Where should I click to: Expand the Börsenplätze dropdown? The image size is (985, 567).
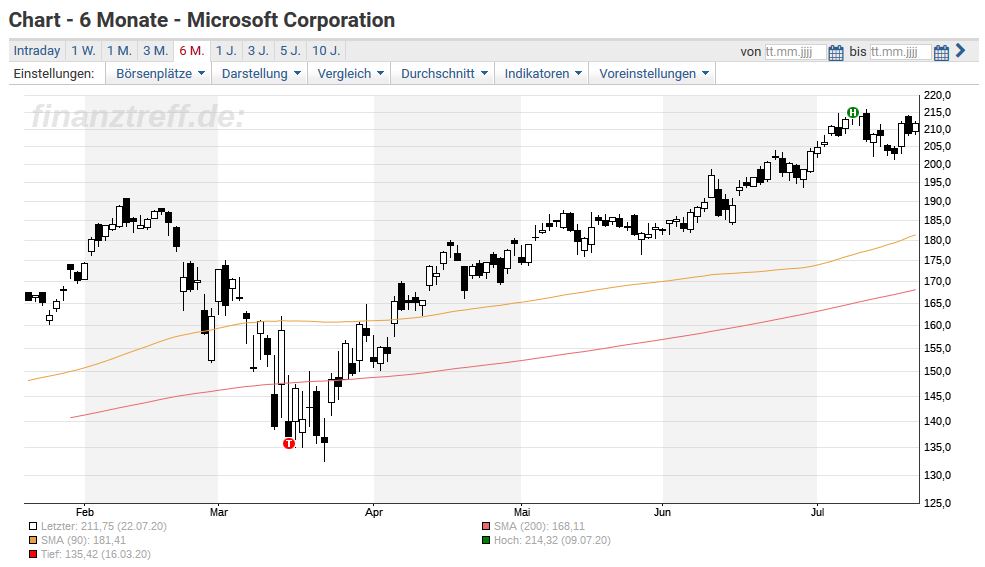[160, 73]
